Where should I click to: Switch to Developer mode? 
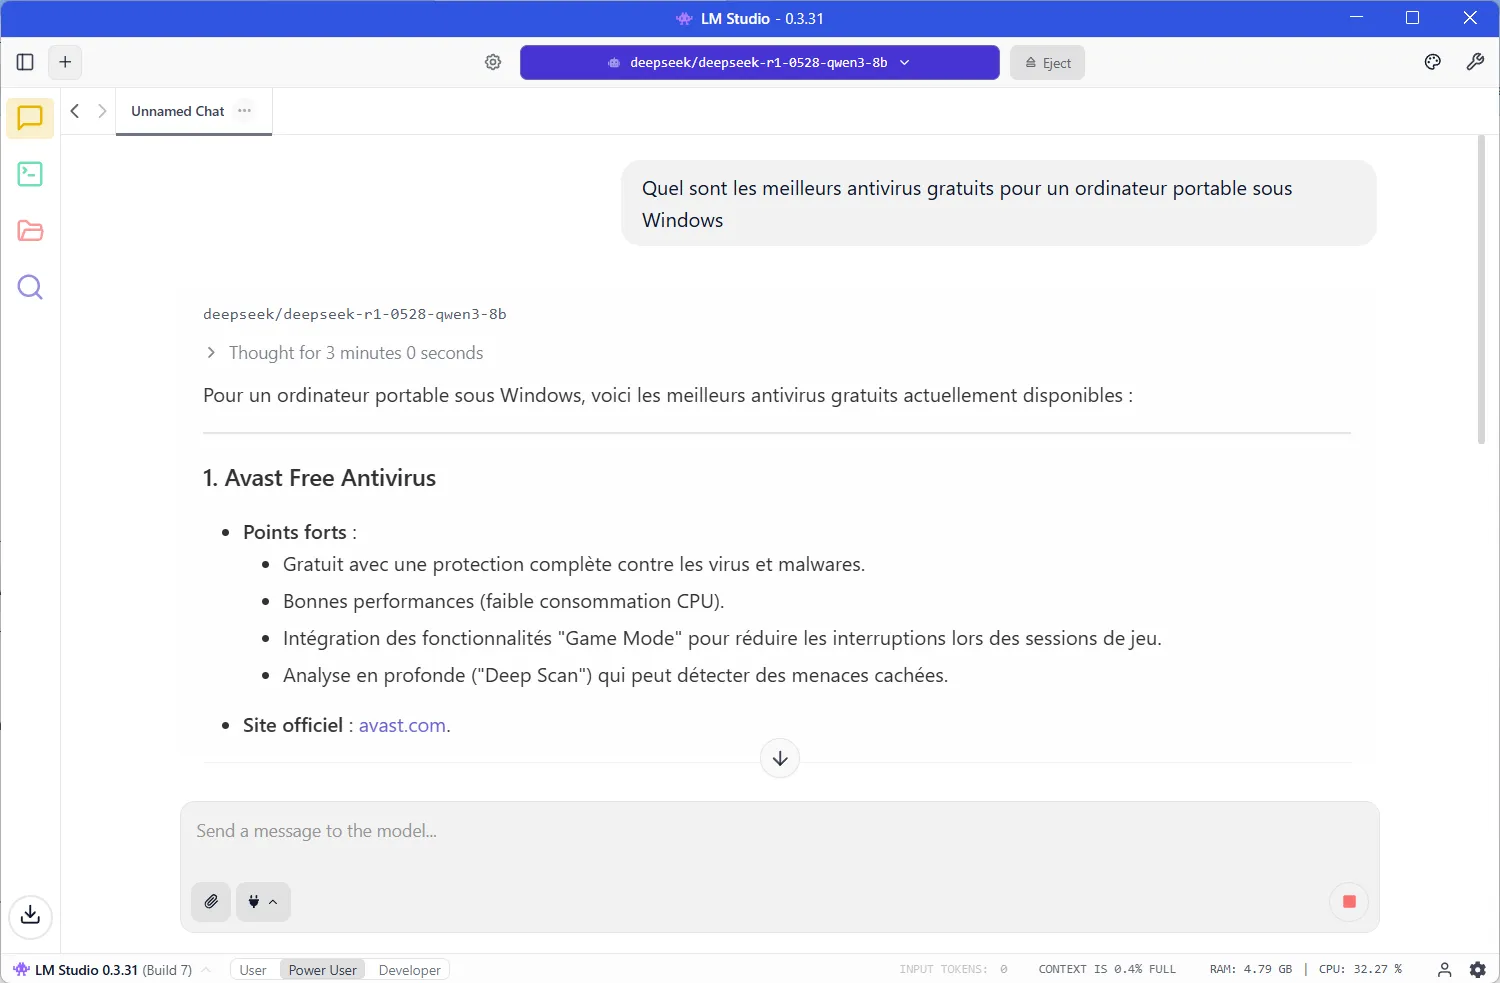409,969
